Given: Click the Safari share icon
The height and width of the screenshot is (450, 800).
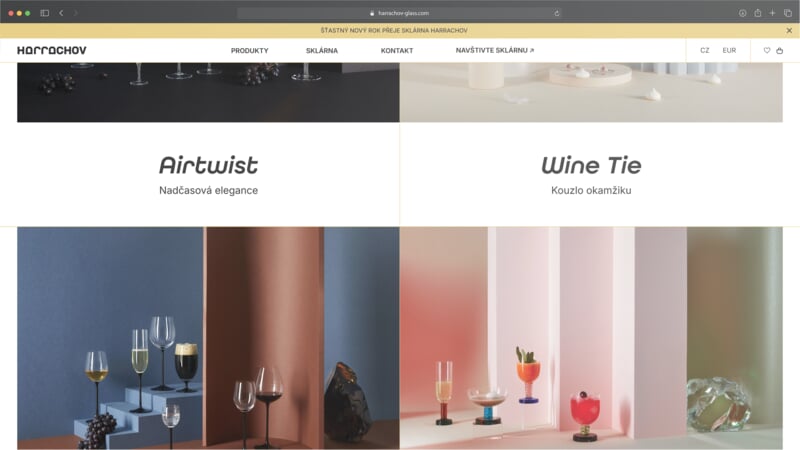Looking at the screenshot, I should coord(758,13).
